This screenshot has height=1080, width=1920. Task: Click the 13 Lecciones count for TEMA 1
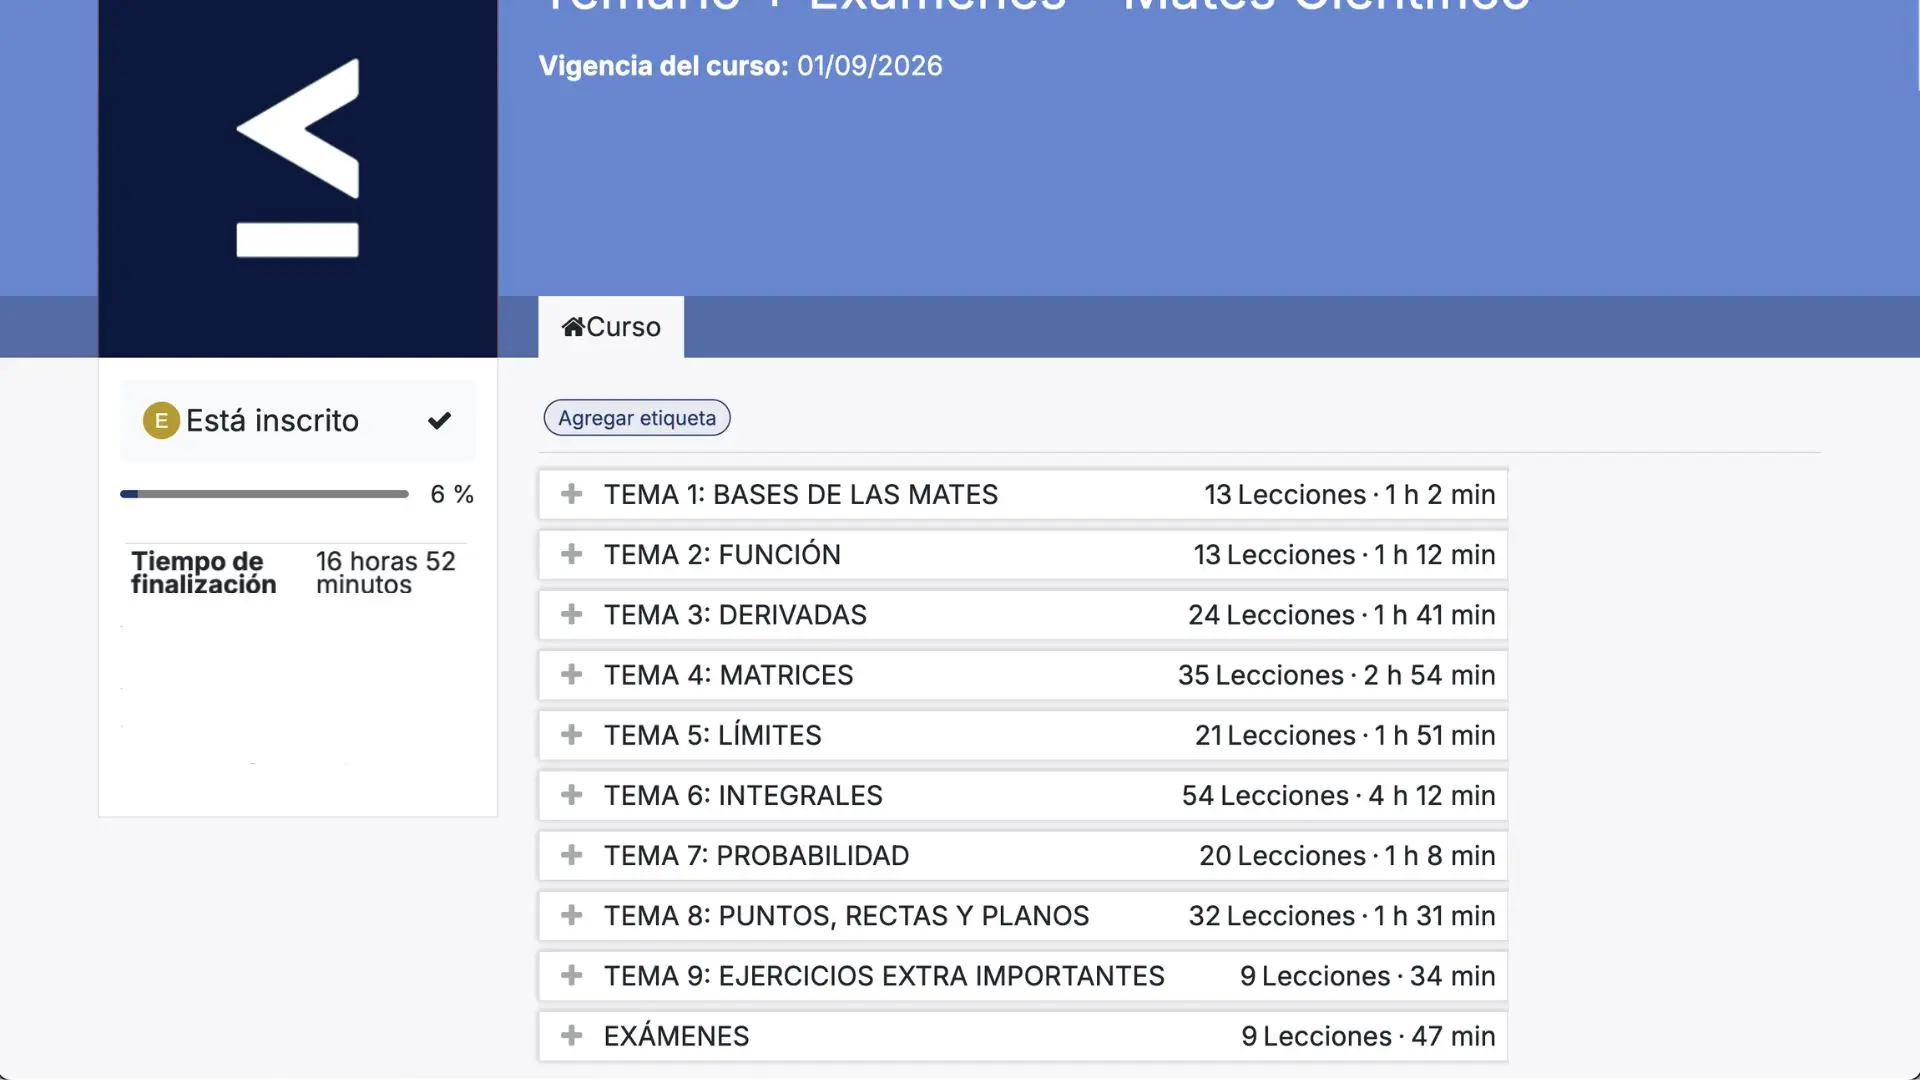(1284, 494)
